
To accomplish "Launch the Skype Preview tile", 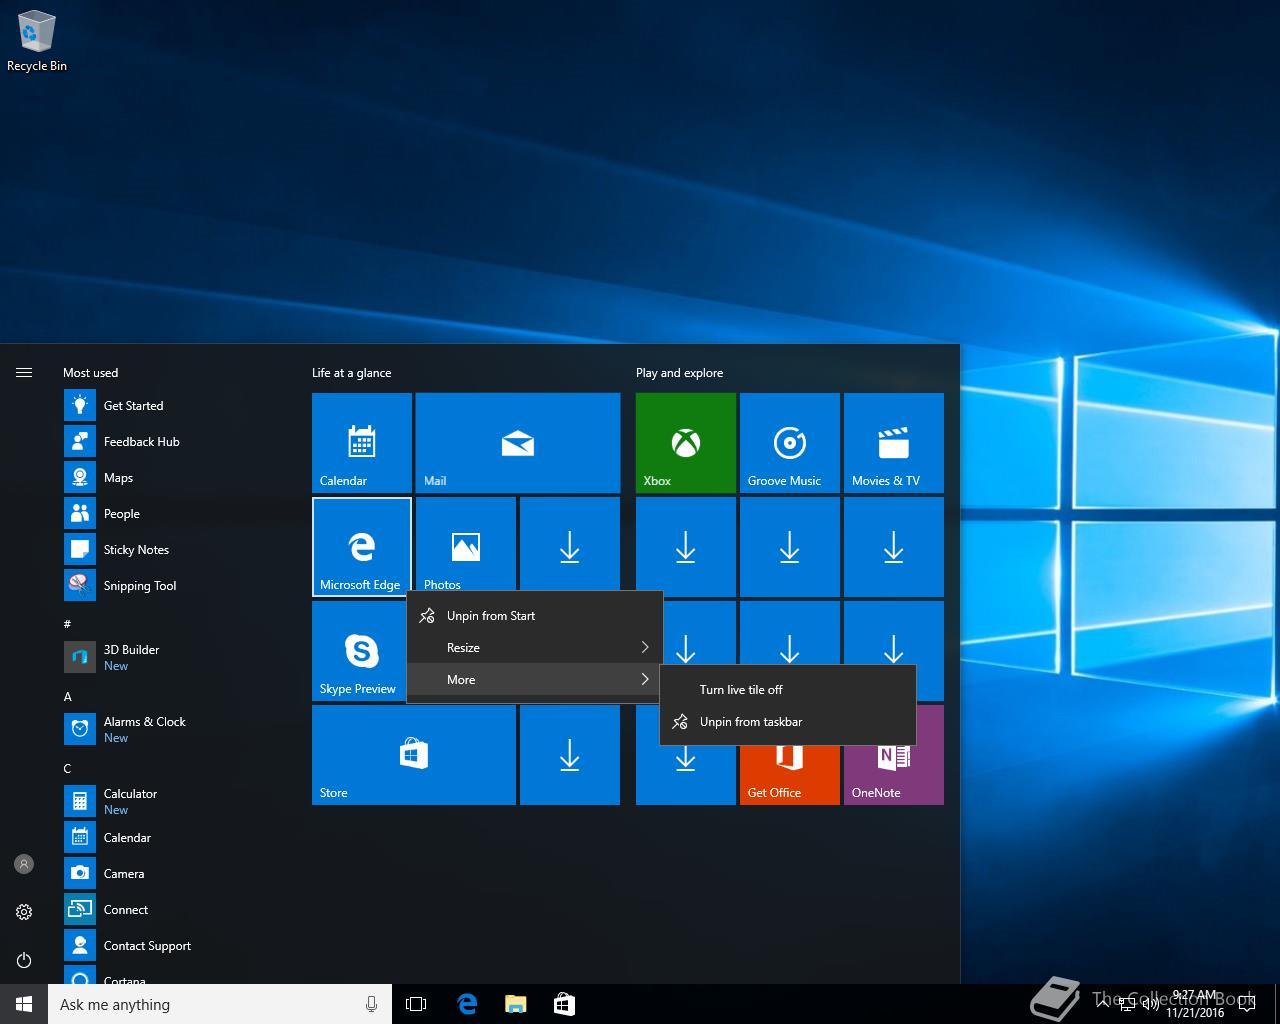I will click(359, 651).
